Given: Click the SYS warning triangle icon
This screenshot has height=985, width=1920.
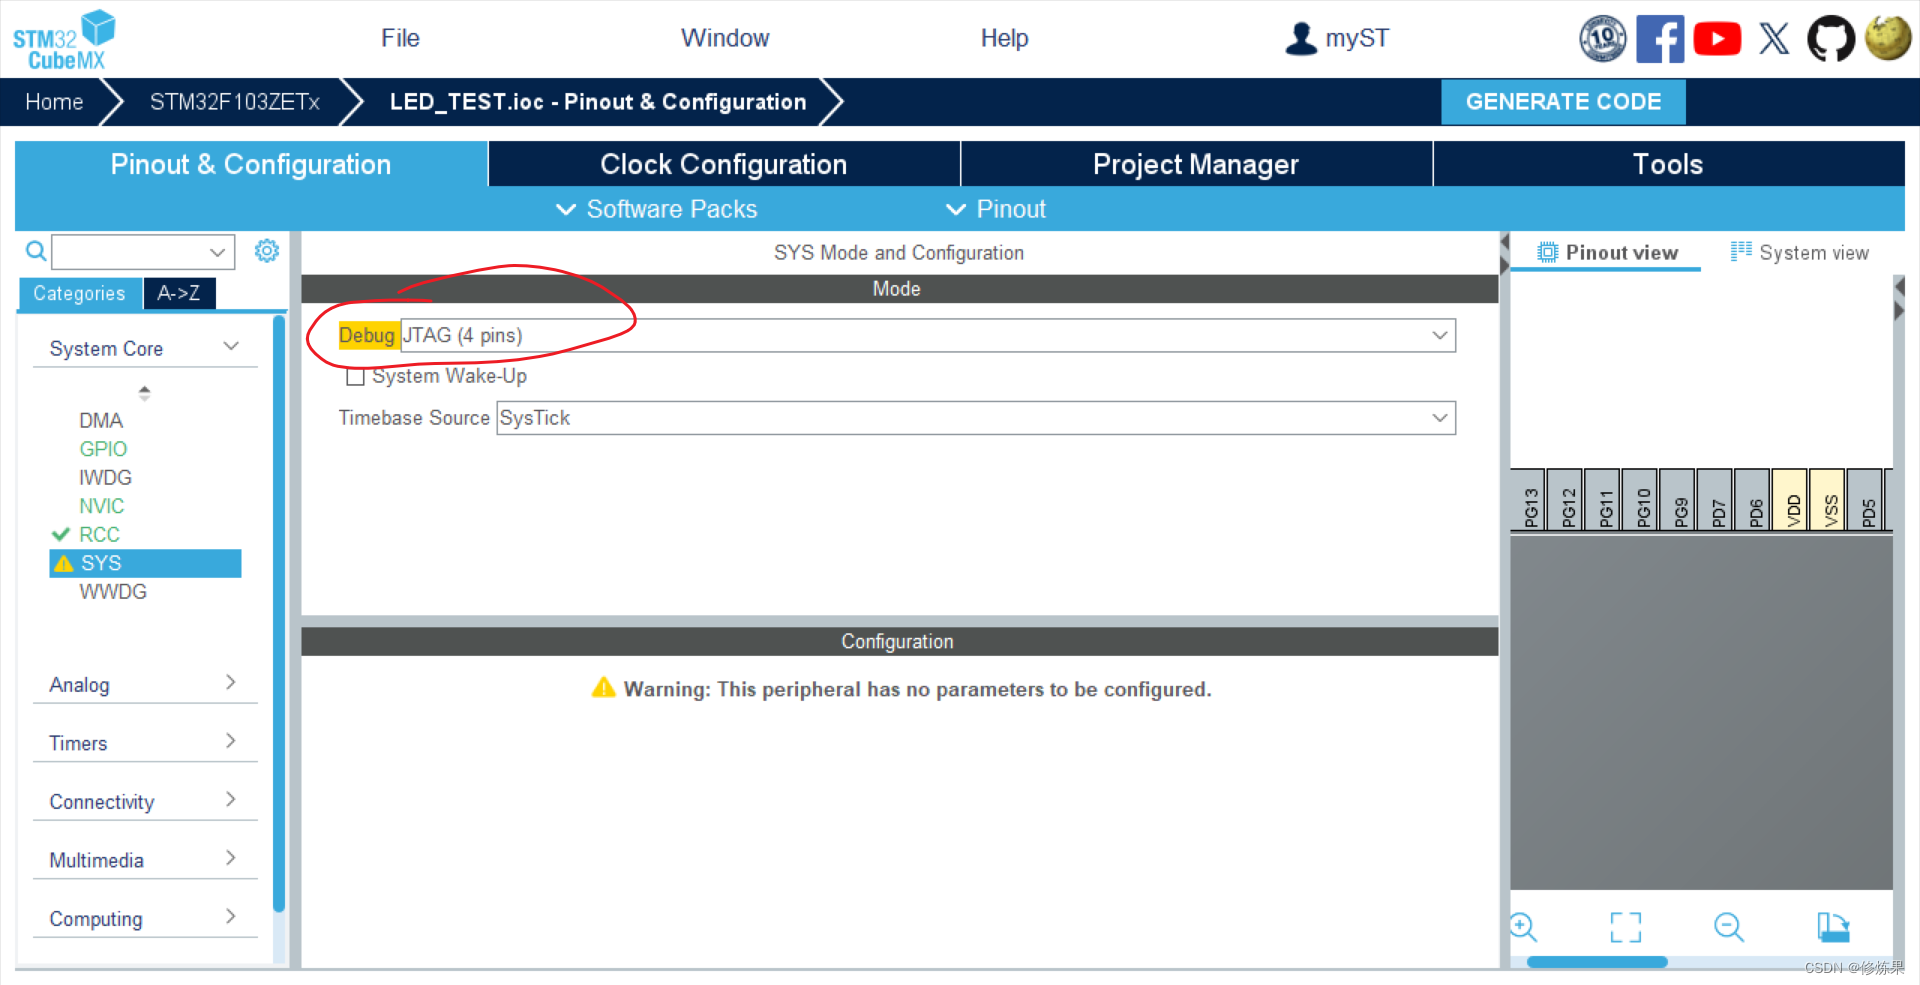Looking at the screenshot, I should tap(64, 563).
